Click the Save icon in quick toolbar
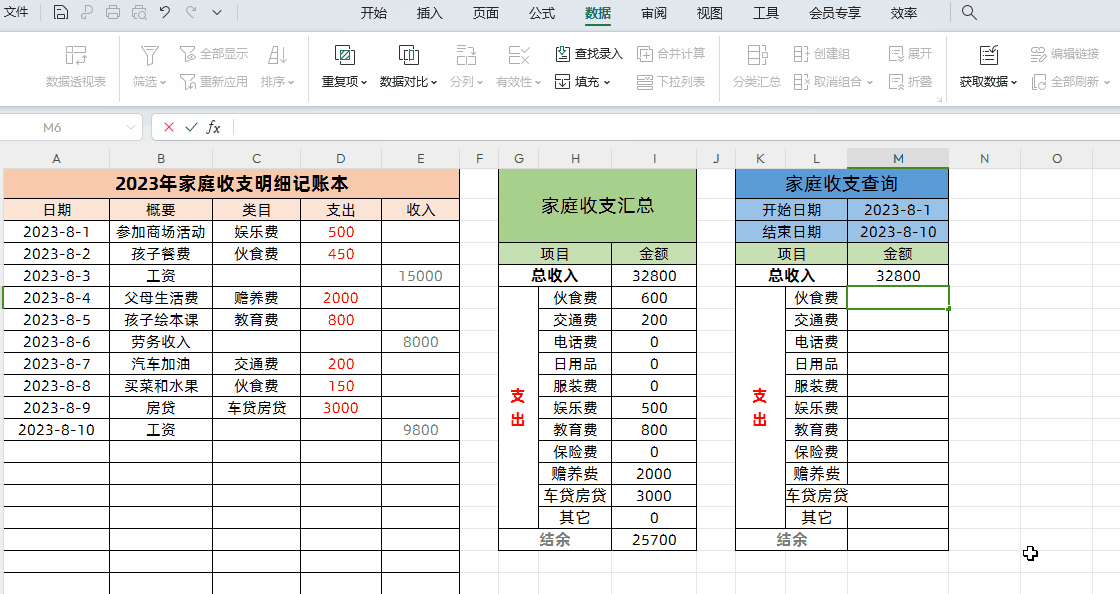The image size is (1120, 594). (x=61, y=12)
